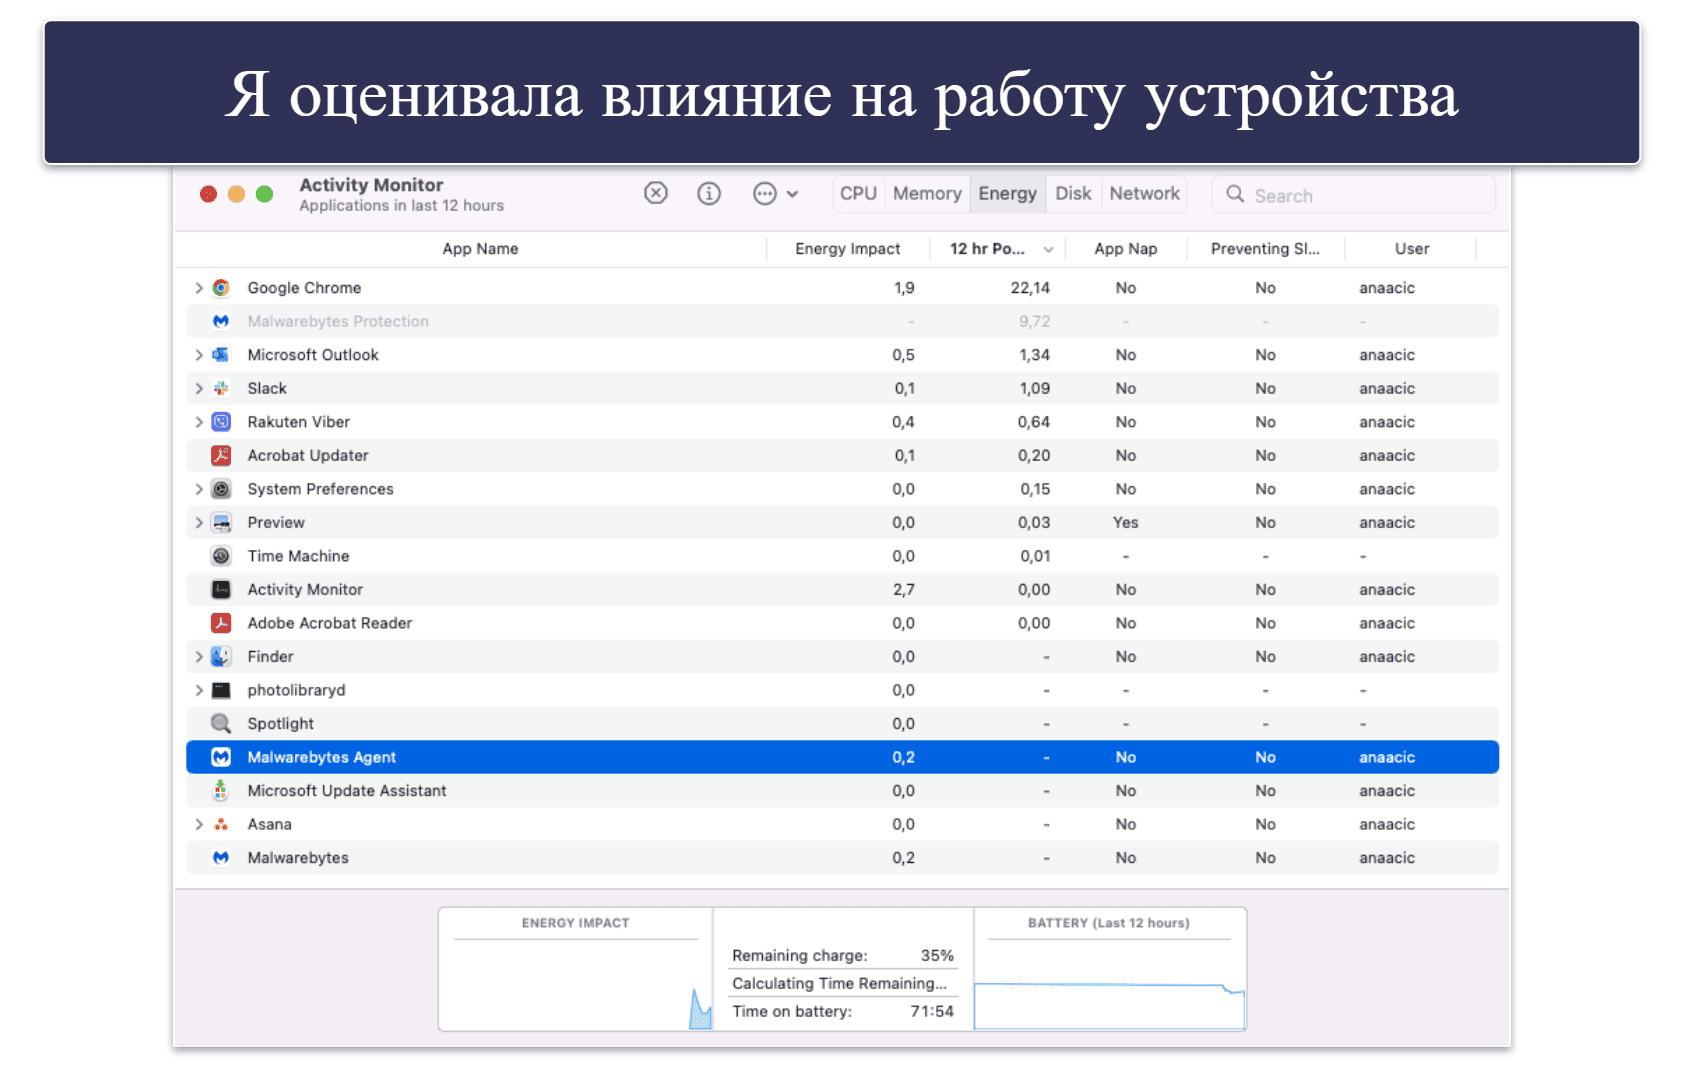Sort by the Energy Impact column
The image size is (1683, 1071).
click(847, 249)
